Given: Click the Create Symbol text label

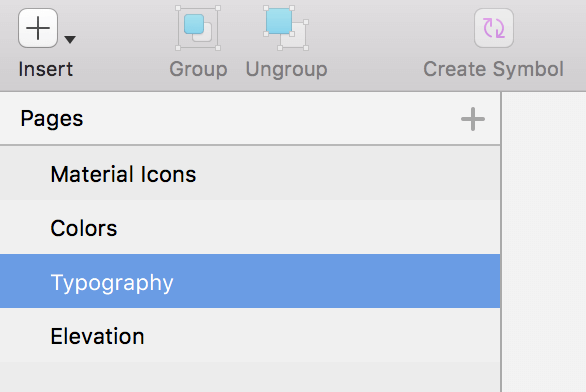Looking at the screenshot, I should point(493,70).
